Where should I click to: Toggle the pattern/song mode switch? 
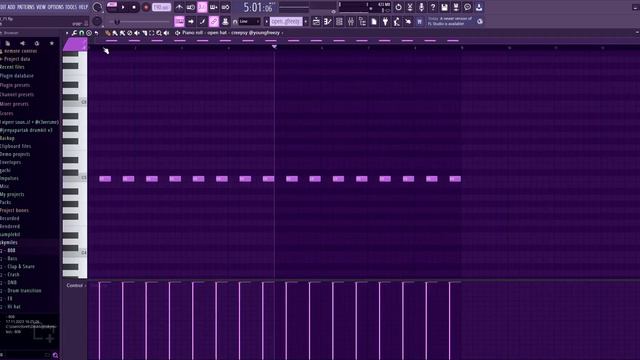[112, 6]
